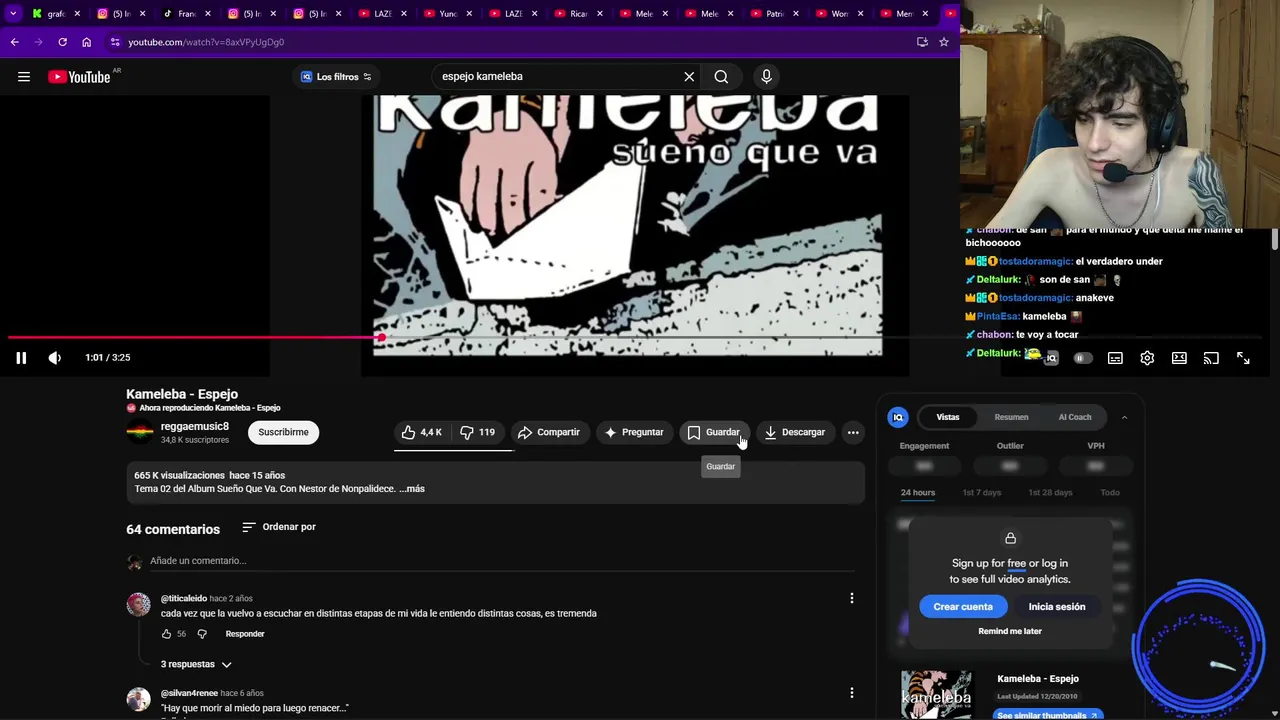Viewport: 1280px width, 720px height.
Task: Go to the YouTube home logo
Action: coord(79,77)
